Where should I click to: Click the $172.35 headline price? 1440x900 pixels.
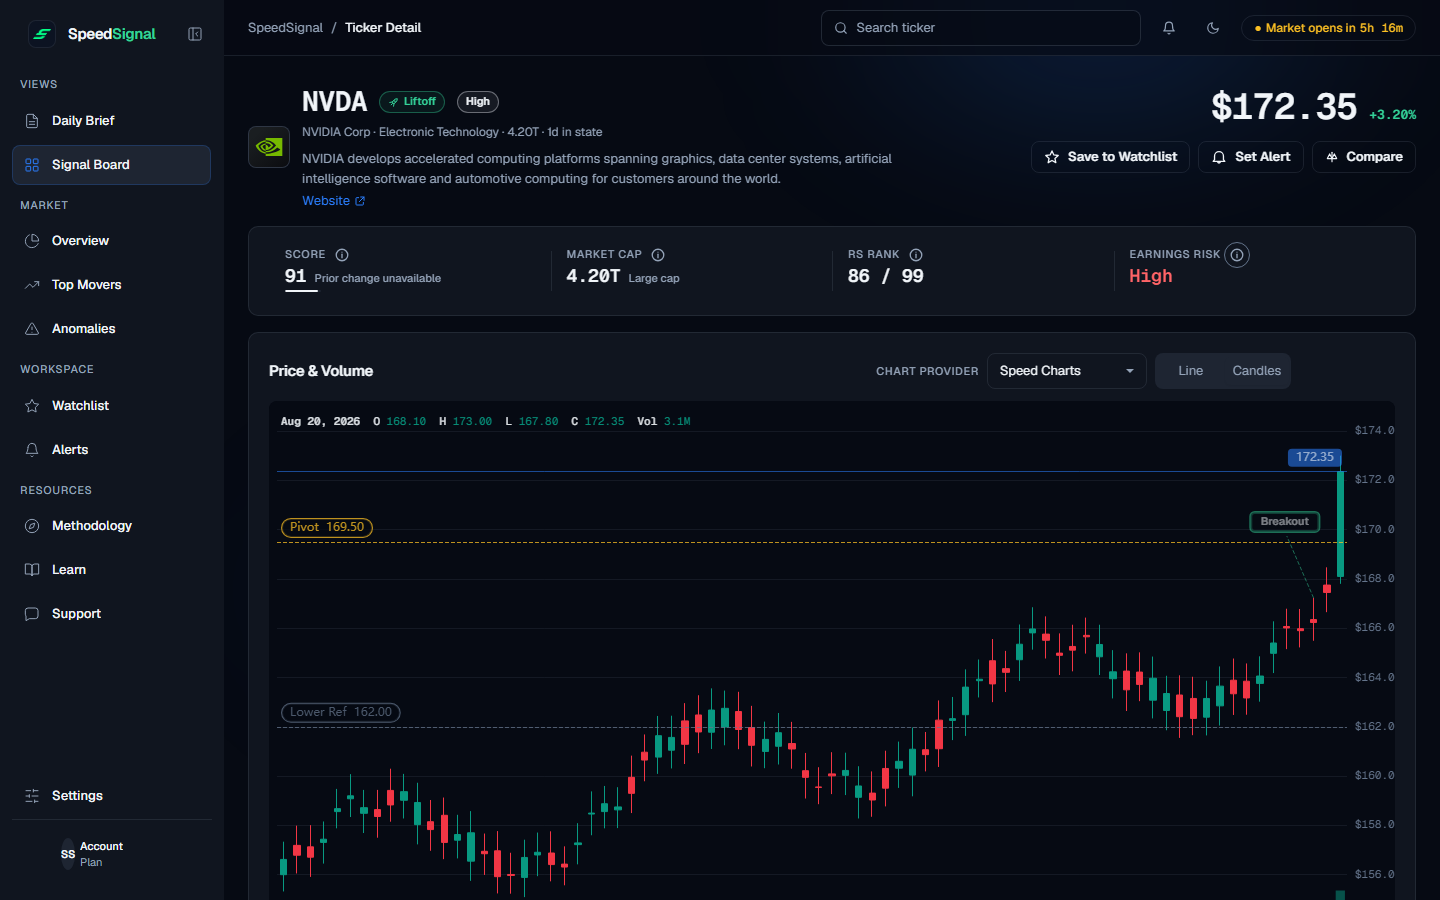click(1284, 107)
